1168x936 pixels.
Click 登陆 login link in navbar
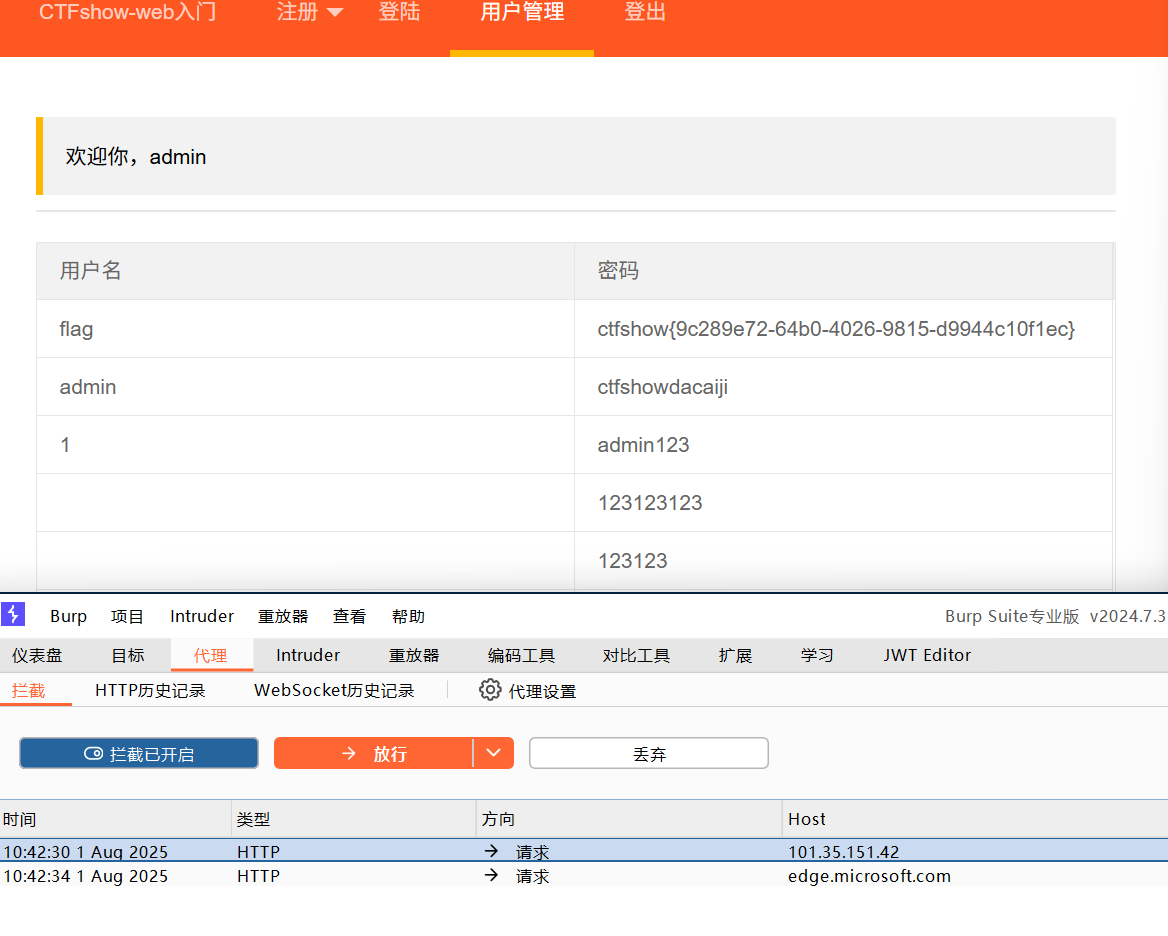399,13
